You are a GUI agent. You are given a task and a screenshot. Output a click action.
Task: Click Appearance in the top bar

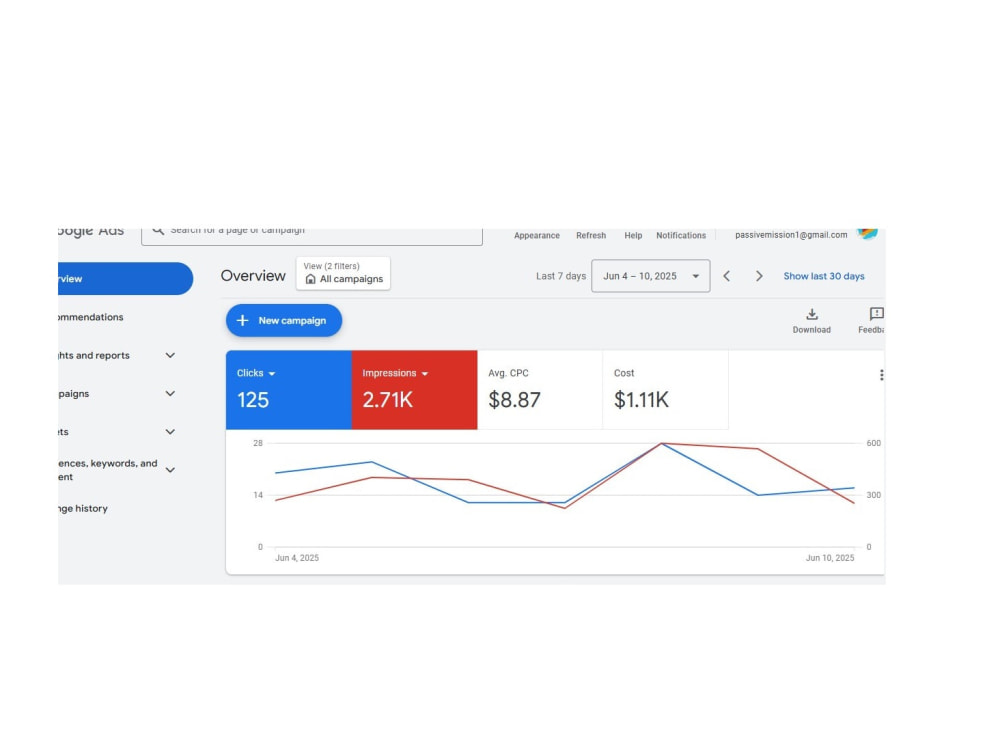[x=537, y=235]
